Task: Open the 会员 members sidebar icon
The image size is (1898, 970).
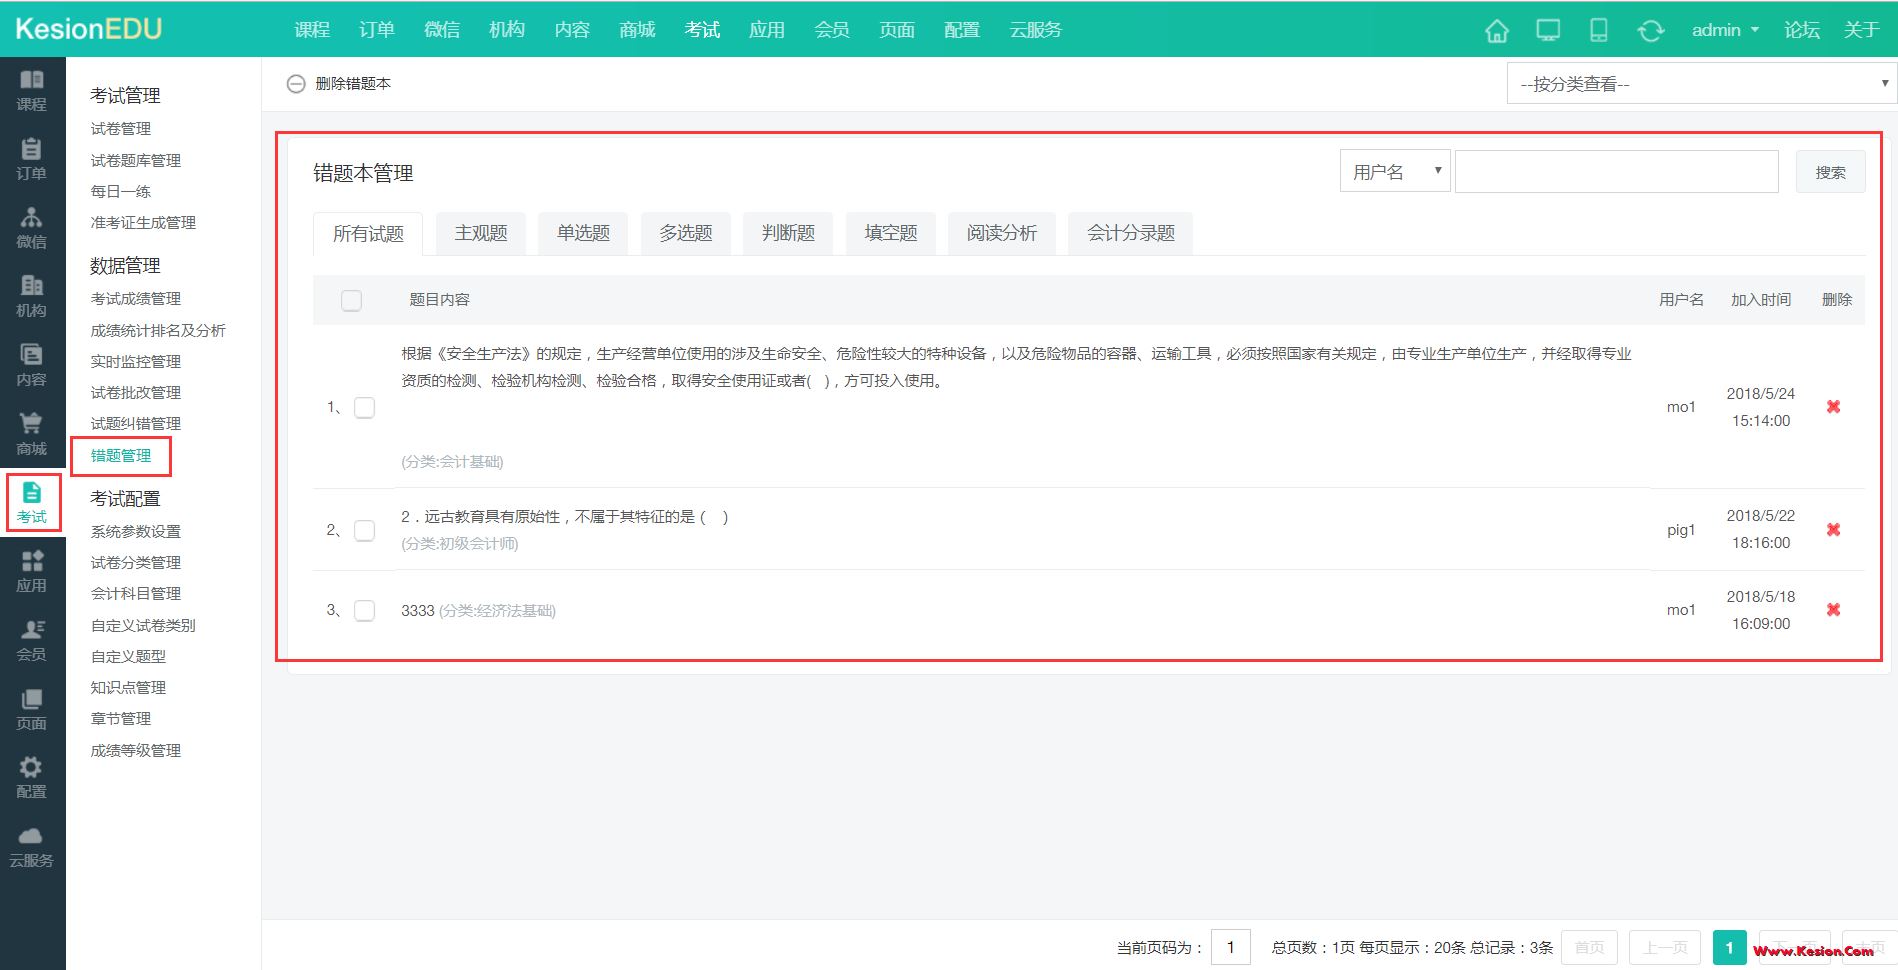Action: (31, 640)
